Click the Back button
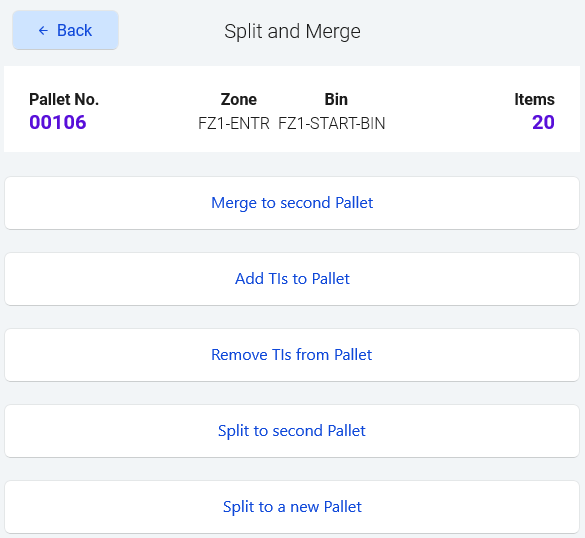This screenshot has height=538, width=585. [65, 30]
